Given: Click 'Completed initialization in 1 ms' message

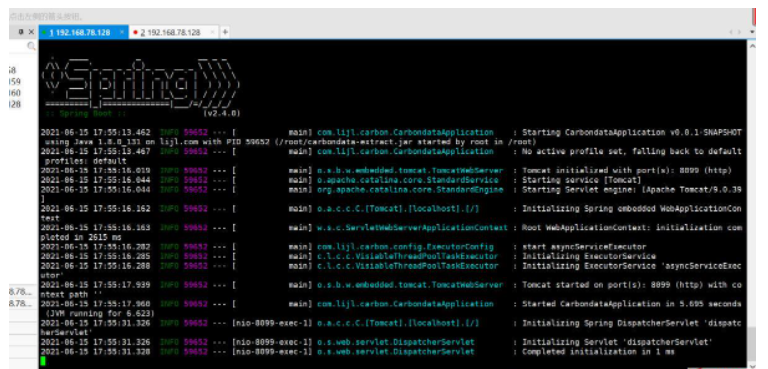Looking at the screenshot, I should point(598,352).
